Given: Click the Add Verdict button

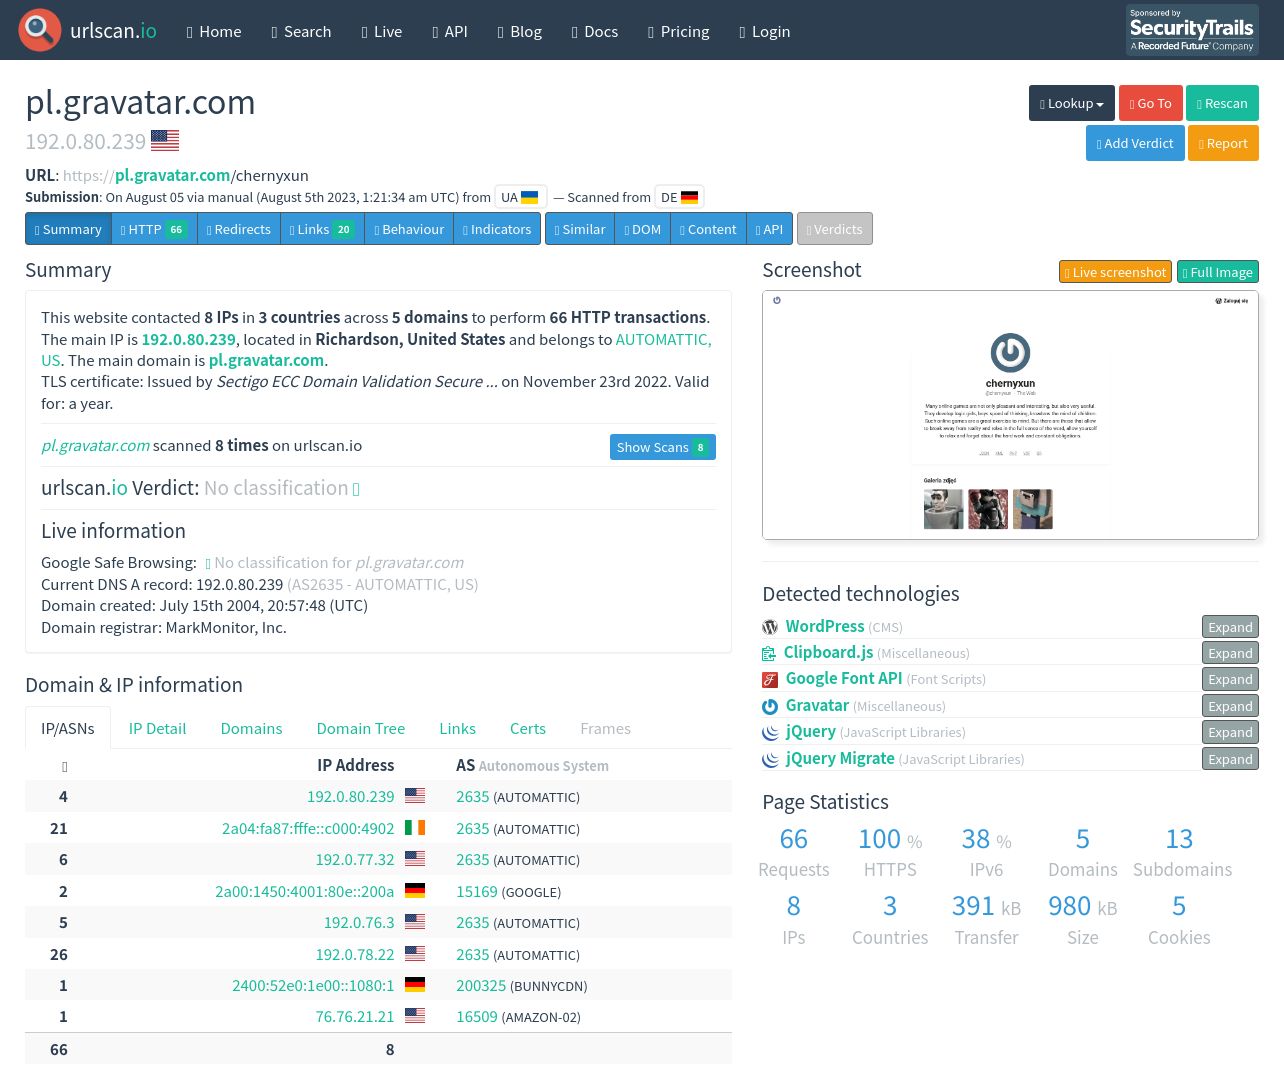Looking at the screenshot, I should coord(1135,143).
